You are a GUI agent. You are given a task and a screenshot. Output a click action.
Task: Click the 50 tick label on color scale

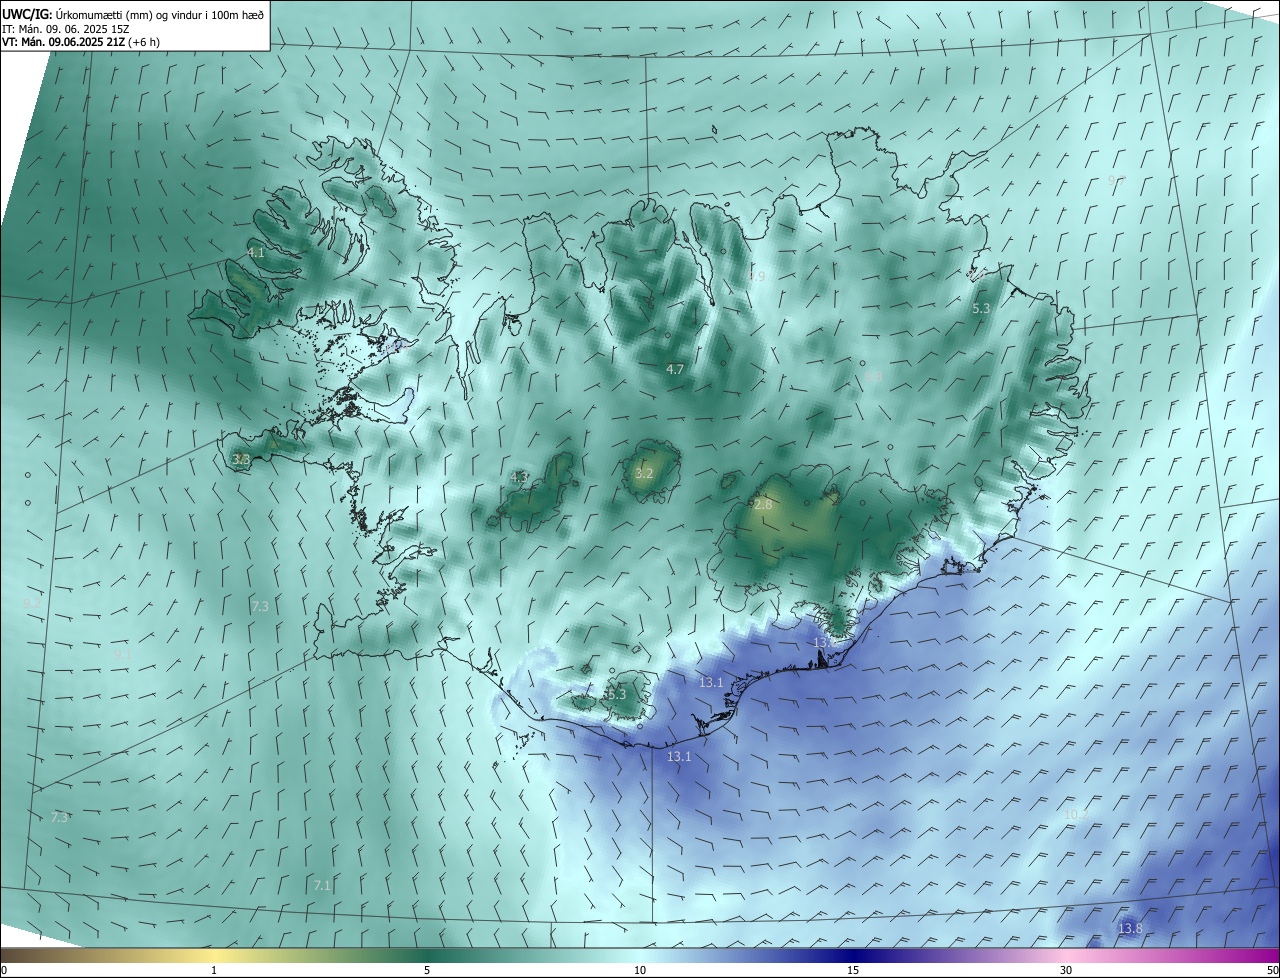tap(1272, 971)
